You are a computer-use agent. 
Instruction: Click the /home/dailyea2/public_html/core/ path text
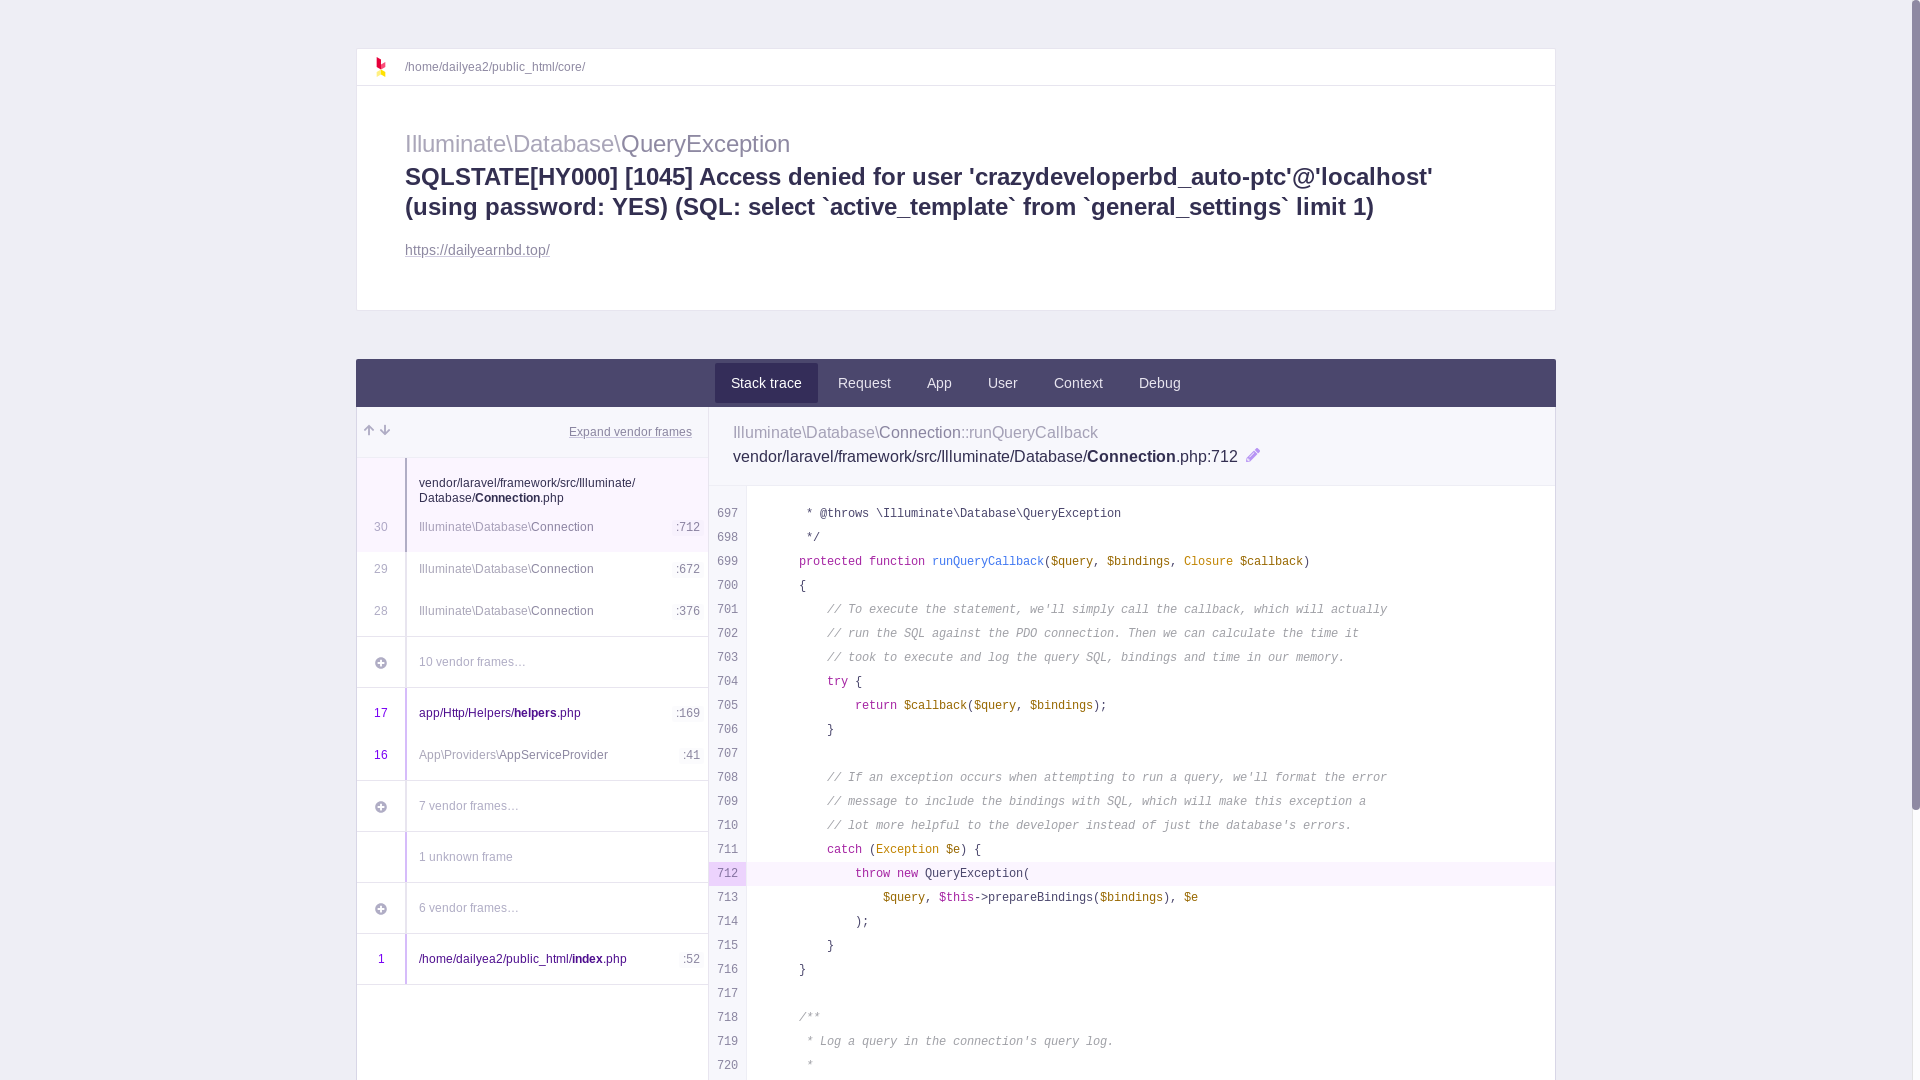point(495,67)
